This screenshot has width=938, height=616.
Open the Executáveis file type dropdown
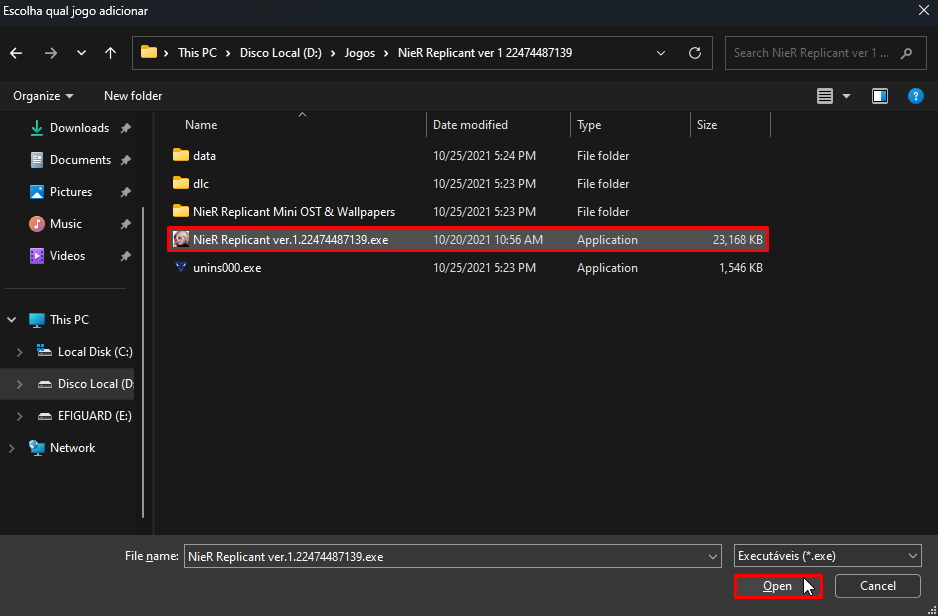pyautogui.click(x=826, y=556)
